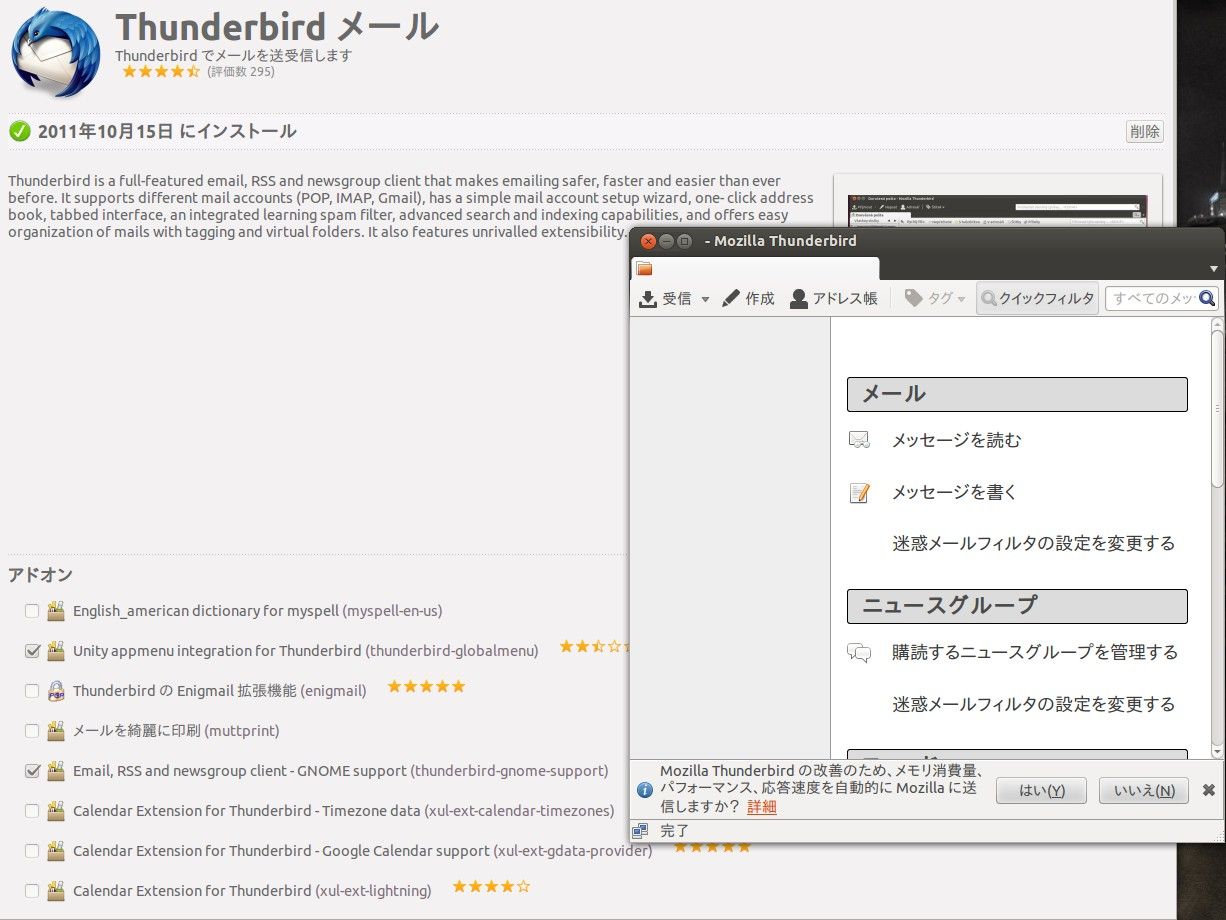
Task: Click the package icon beside Timezone data addon
Action: 56,810
